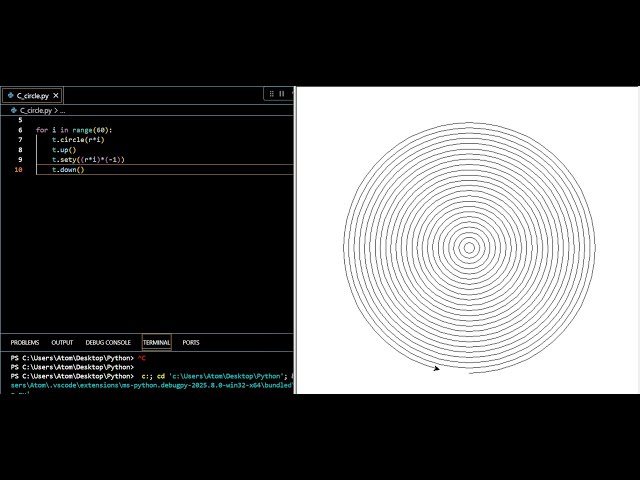
Task: Click the debug toolbar drag handle
Action: tap(271, 94)
